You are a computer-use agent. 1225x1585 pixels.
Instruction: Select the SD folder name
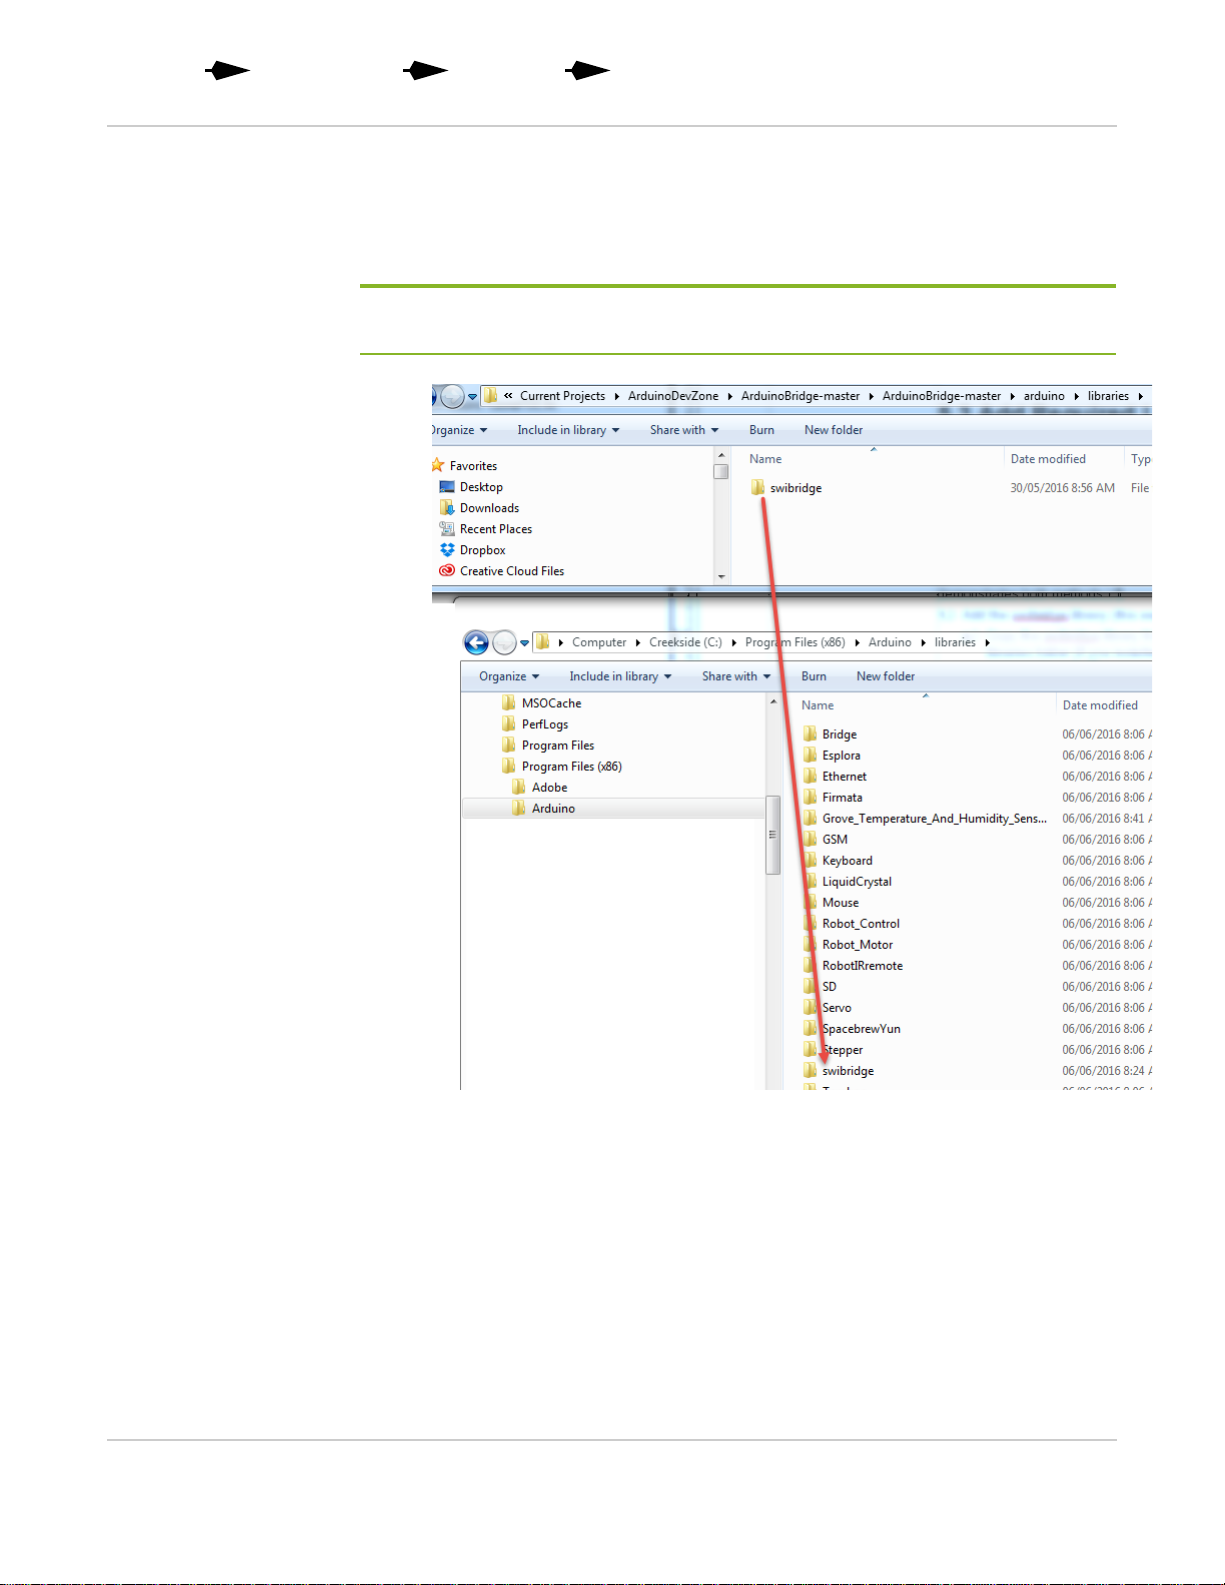[829, 986]
